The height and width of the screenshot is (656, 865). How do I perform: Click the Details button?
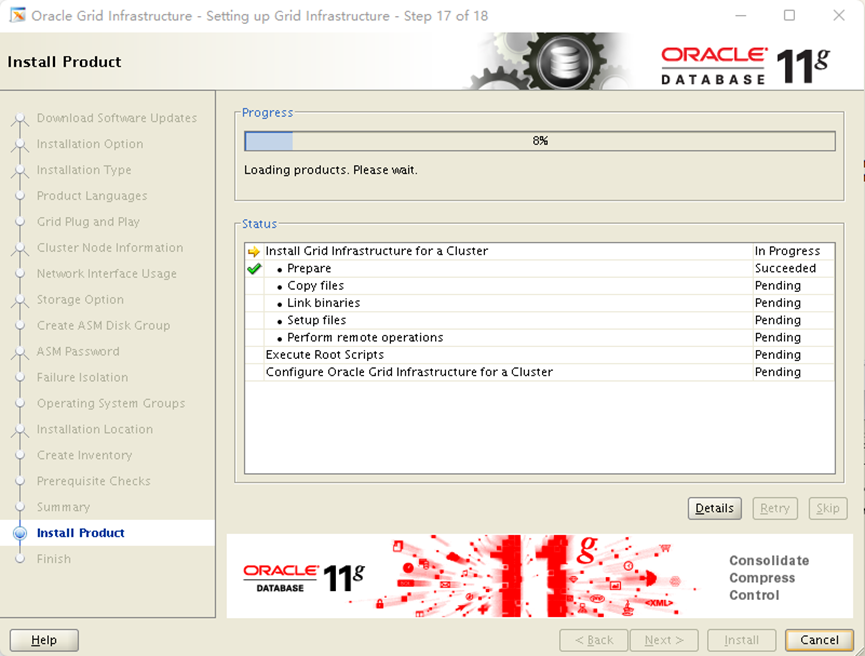tap(714, 508)
